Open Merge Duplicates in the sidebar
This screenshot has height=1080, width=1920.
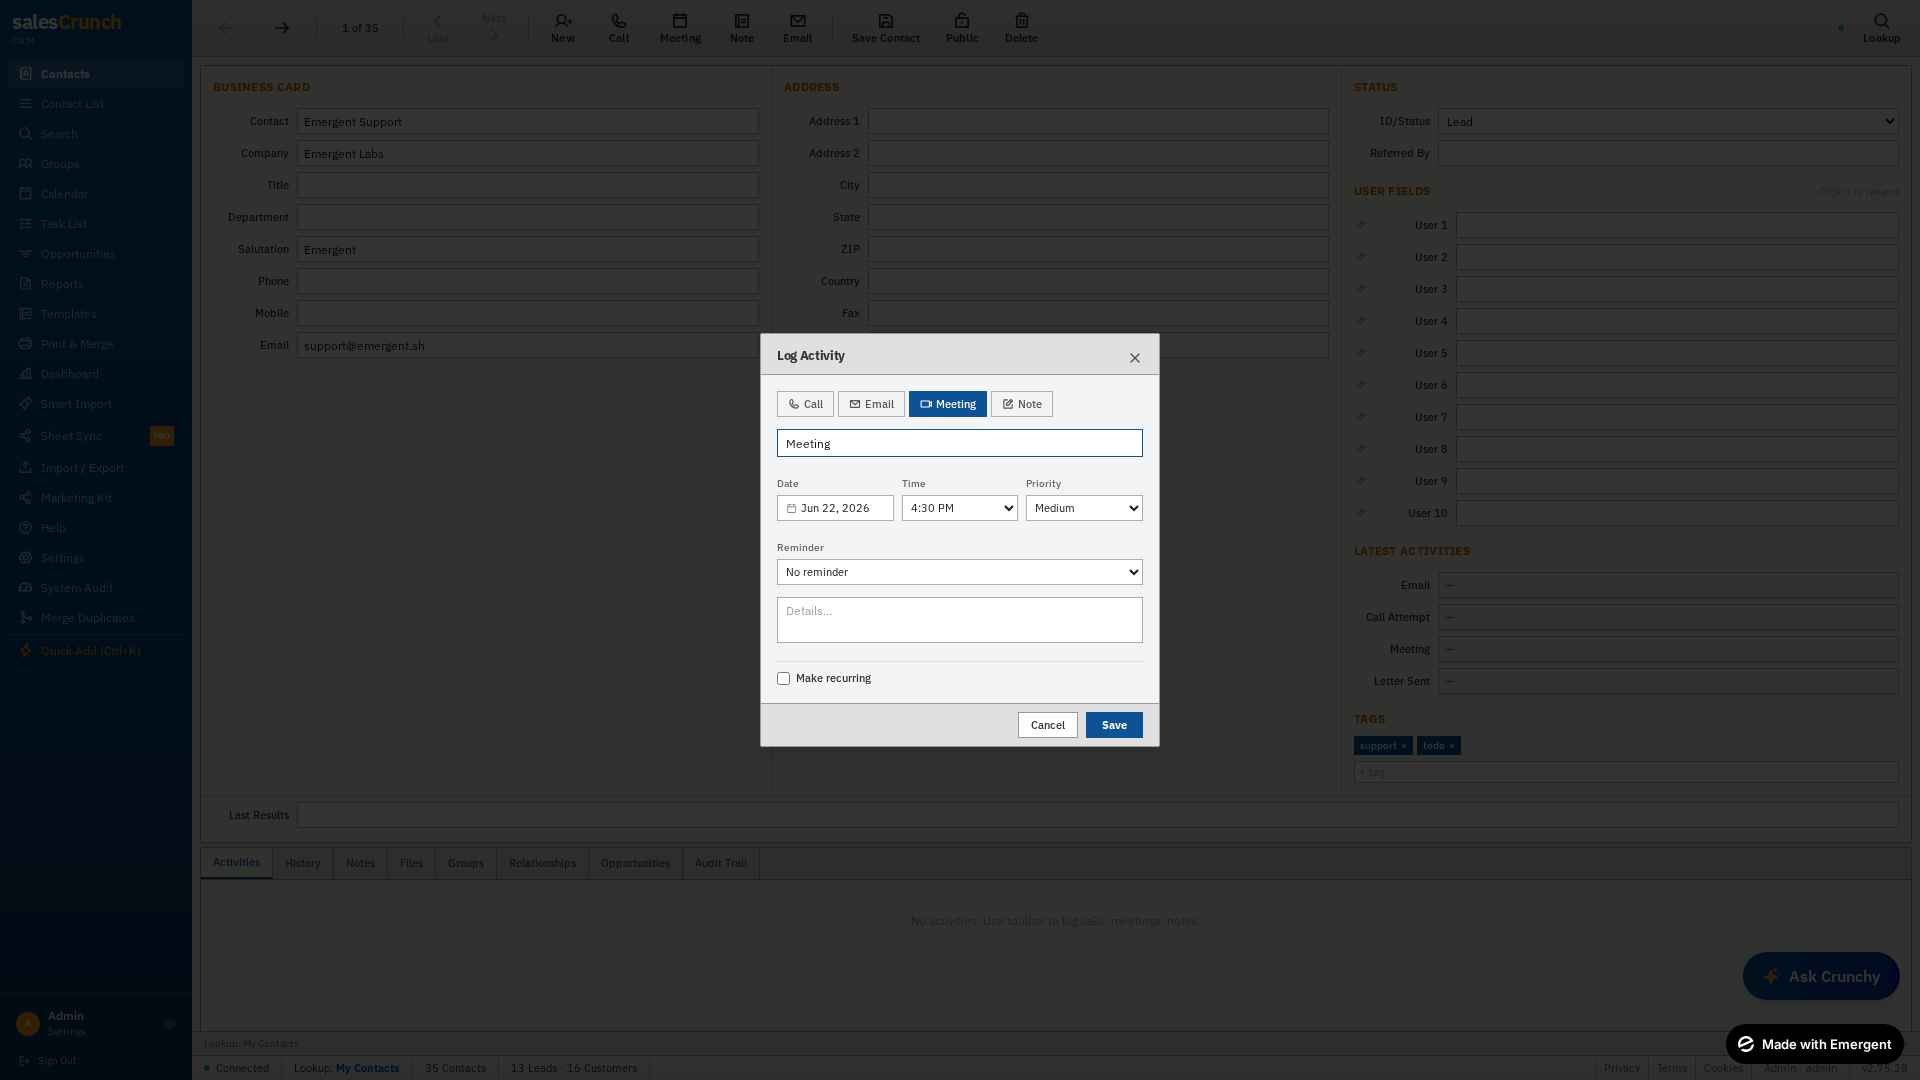96,618
